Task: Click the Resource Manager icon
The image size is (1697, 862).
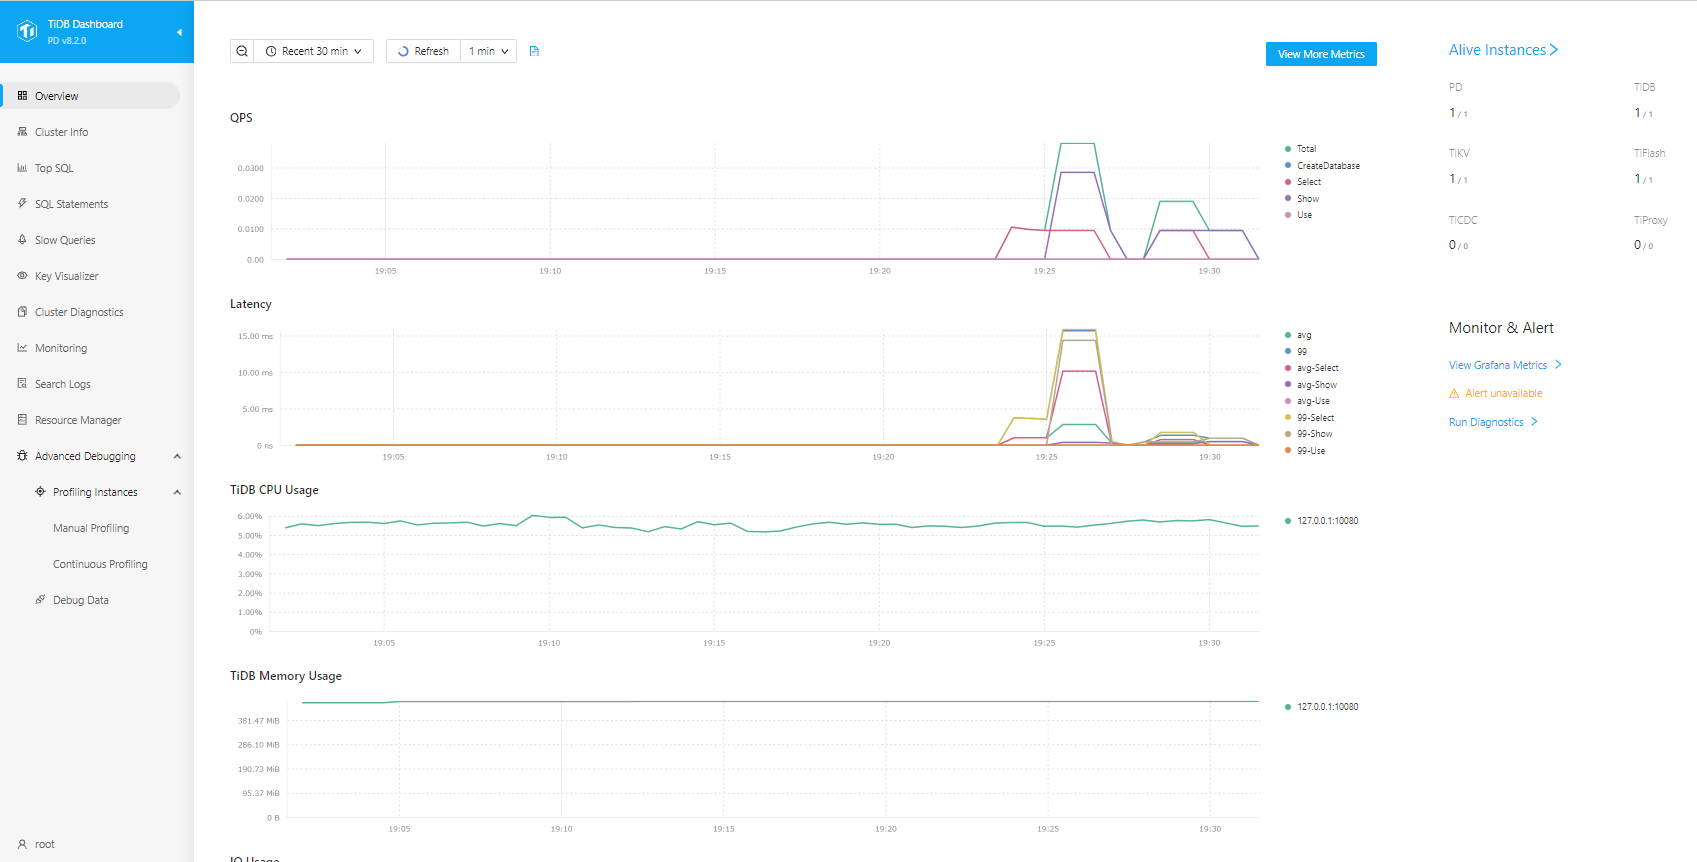Action: coord(22,420)
